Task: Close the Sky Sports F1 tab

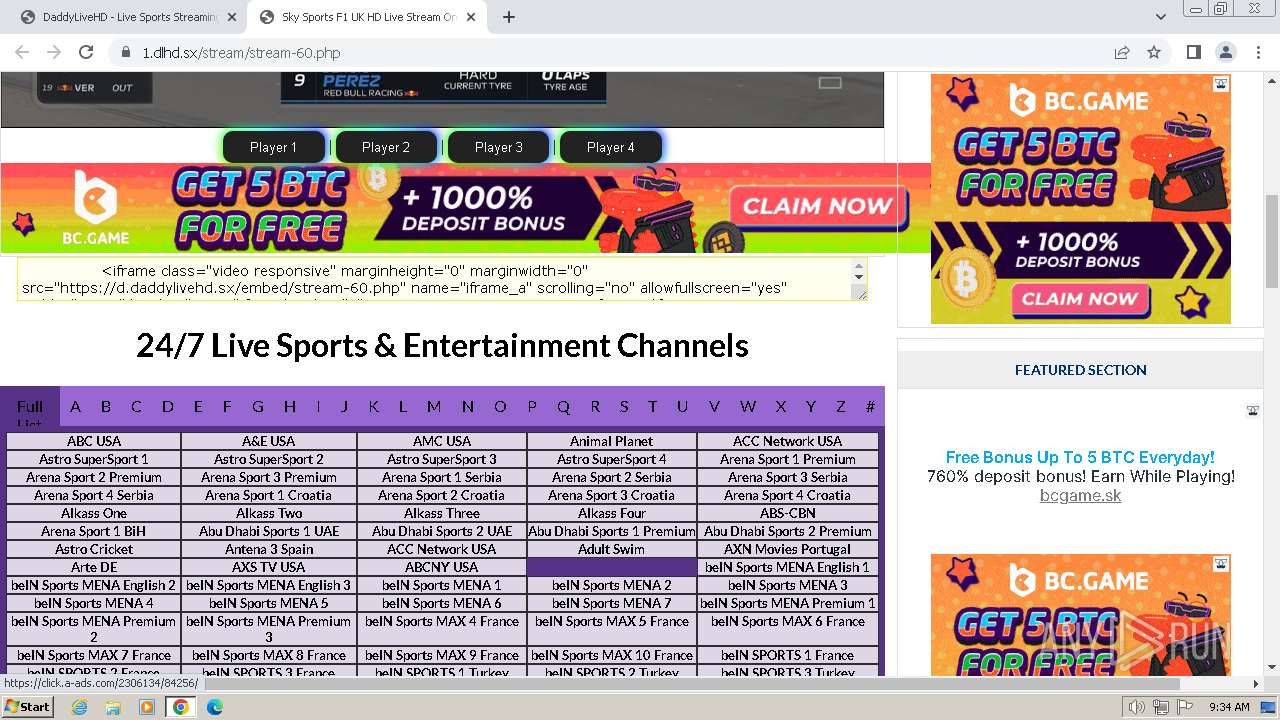Action: 473,17
